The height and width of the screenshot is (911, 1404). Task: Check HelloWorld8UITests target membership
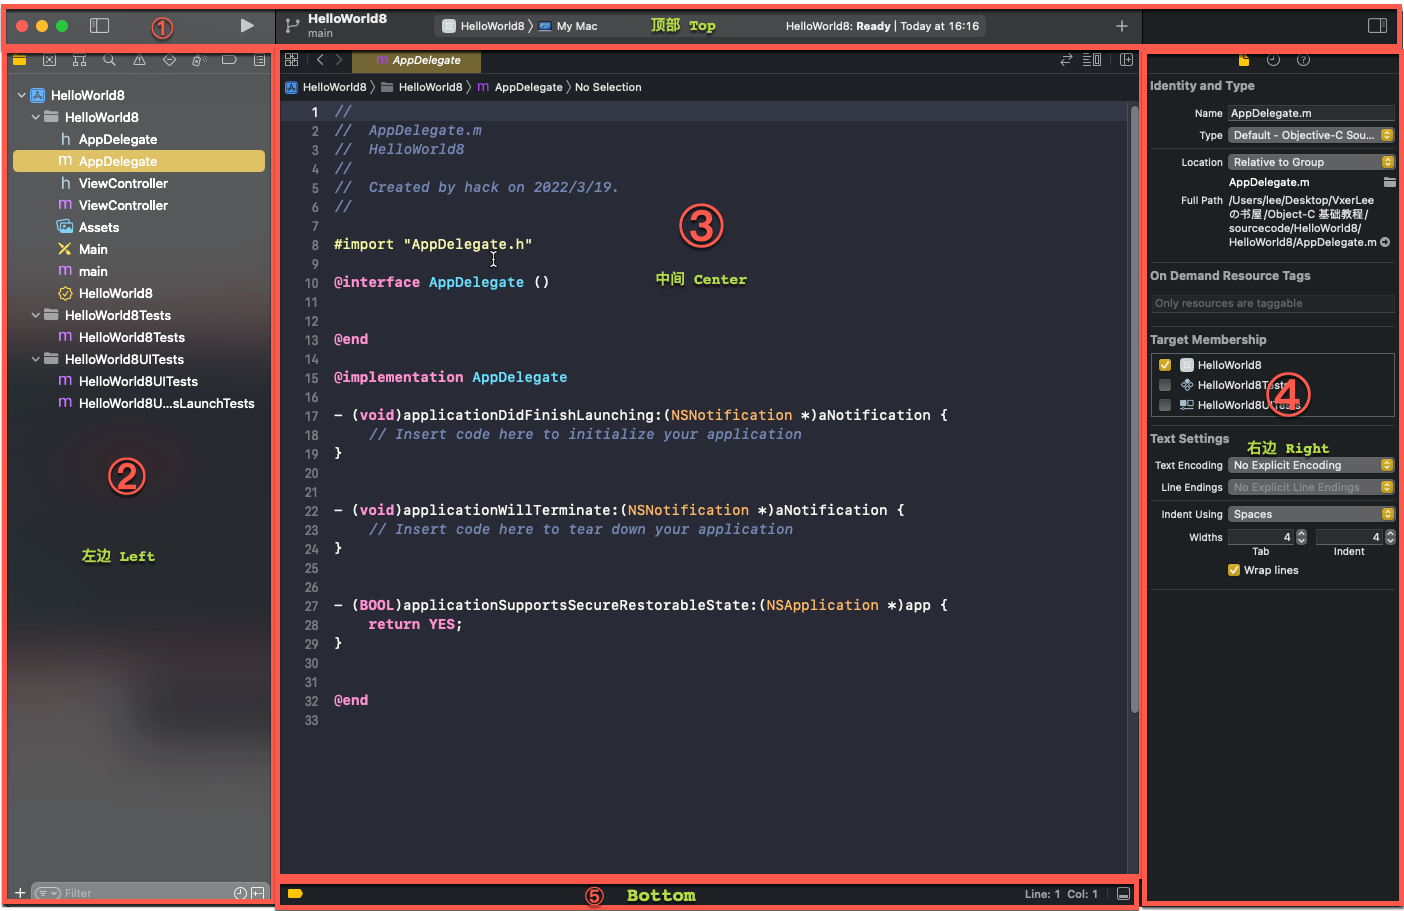coord(1165,405)
